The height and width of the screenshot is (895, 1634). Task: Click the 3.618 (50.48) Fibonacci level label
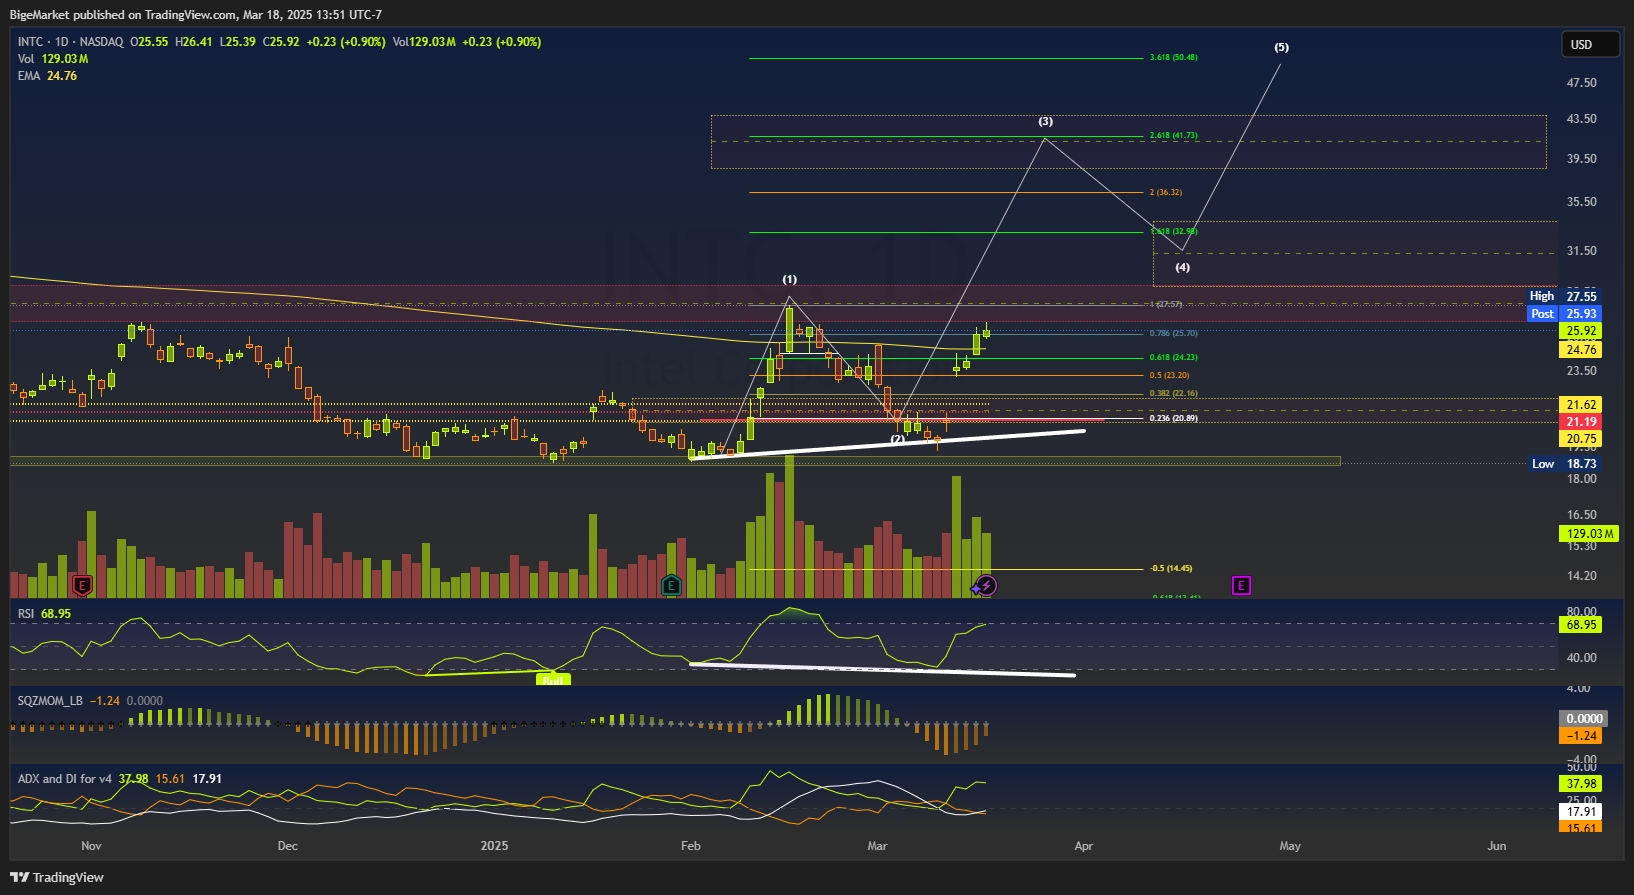[1173, 58]
